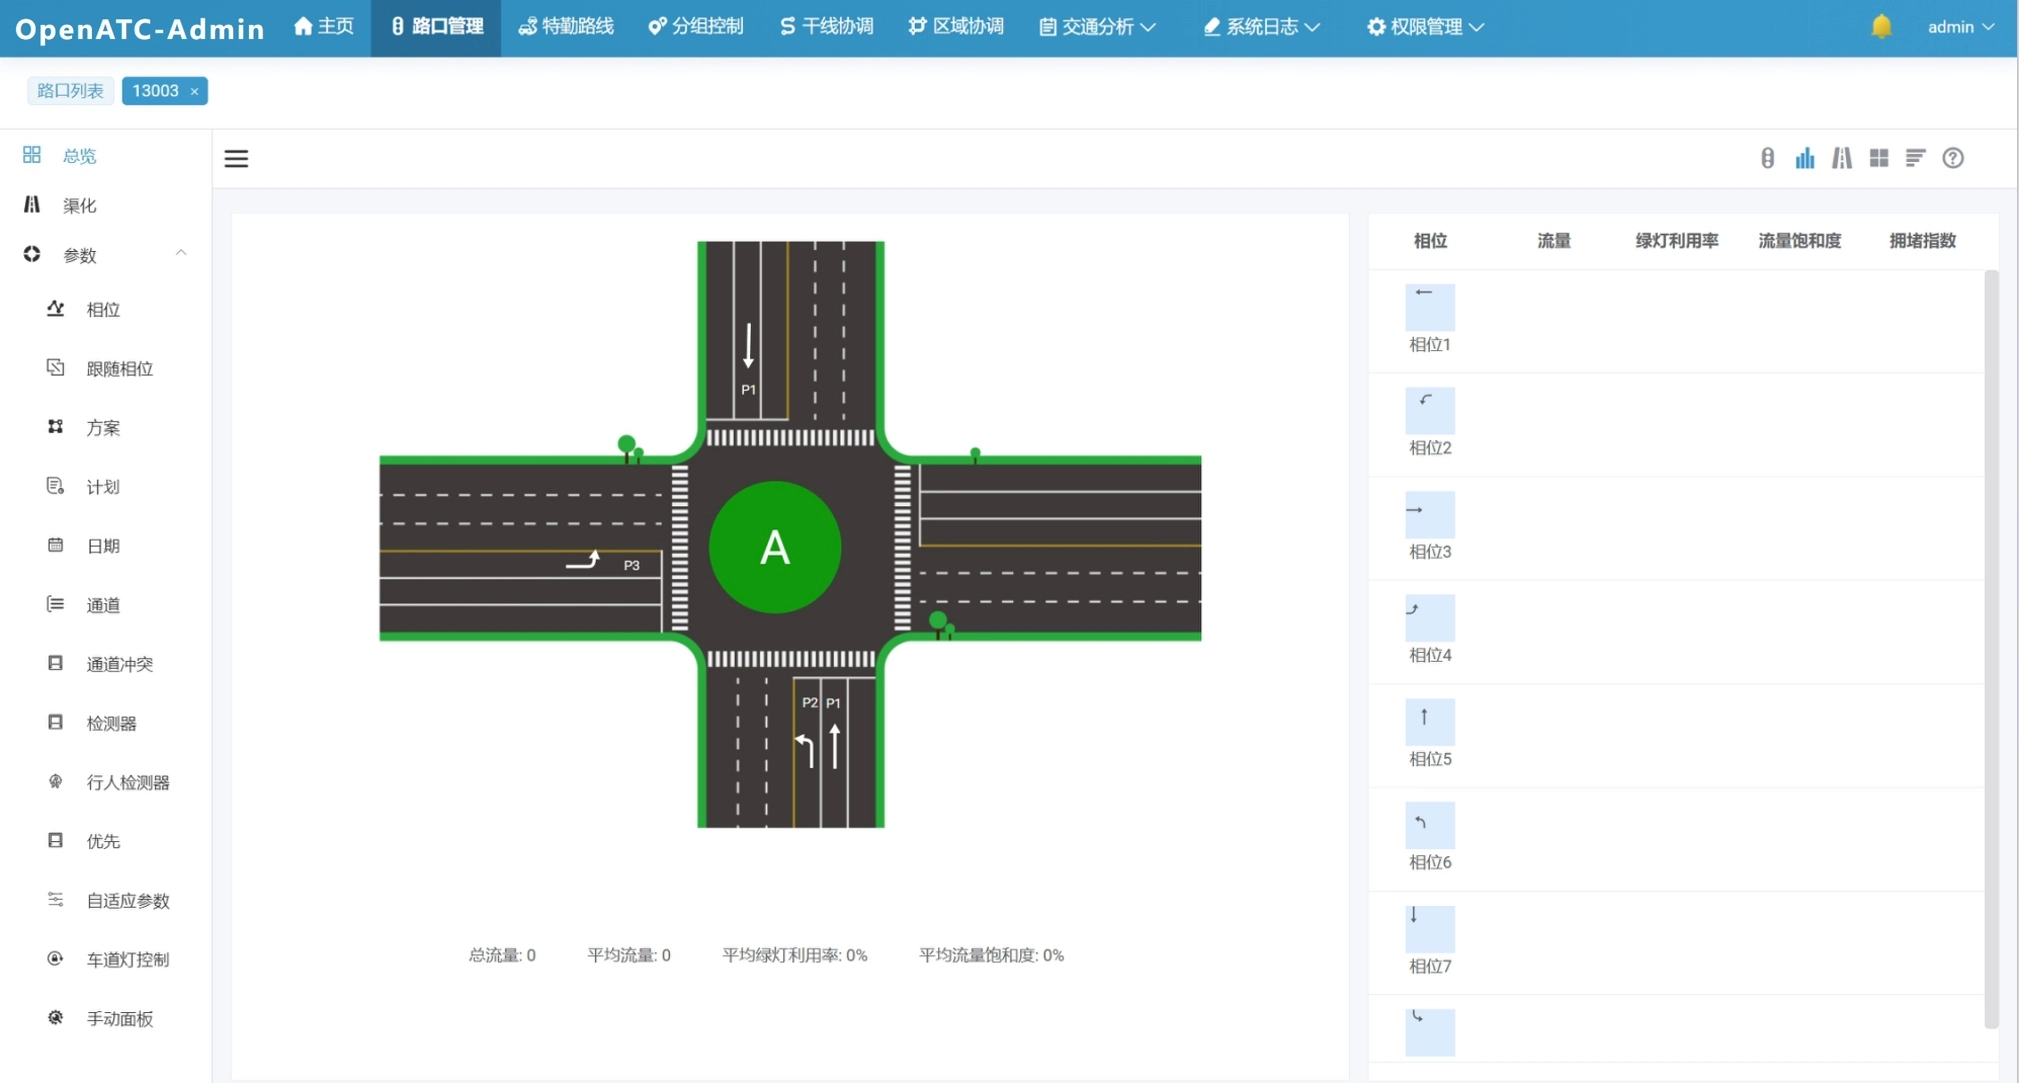This screenshot has height=1083, width=2019.
Task: Click the green A intersection circle
Action: pos(775,547)
